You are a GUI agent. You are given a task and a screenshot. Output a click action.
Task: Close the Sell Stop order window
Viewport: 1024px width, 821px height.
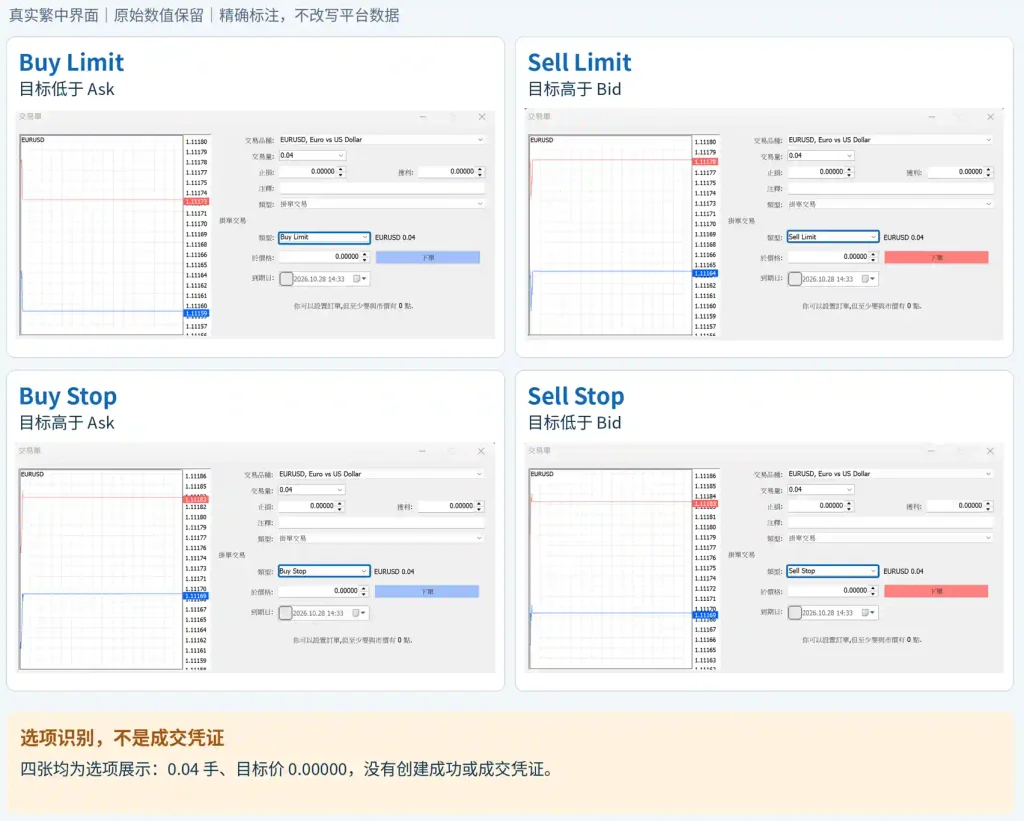click(x=990, y=451)
